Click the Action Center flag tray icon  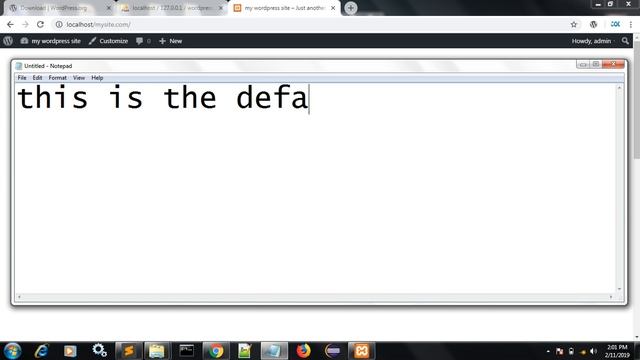pyautogui.click(x=560, y=351)
